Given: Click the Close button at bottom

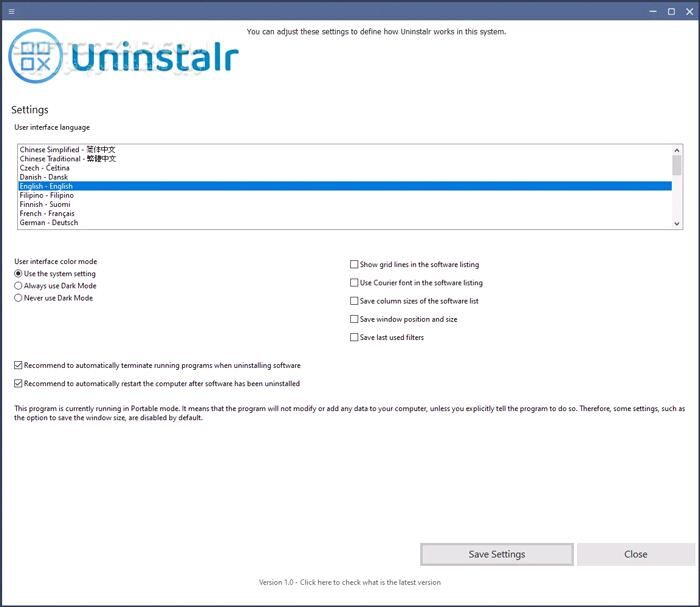Looking at the screenshot, I should pyautogui.click(x=635, y=554).
